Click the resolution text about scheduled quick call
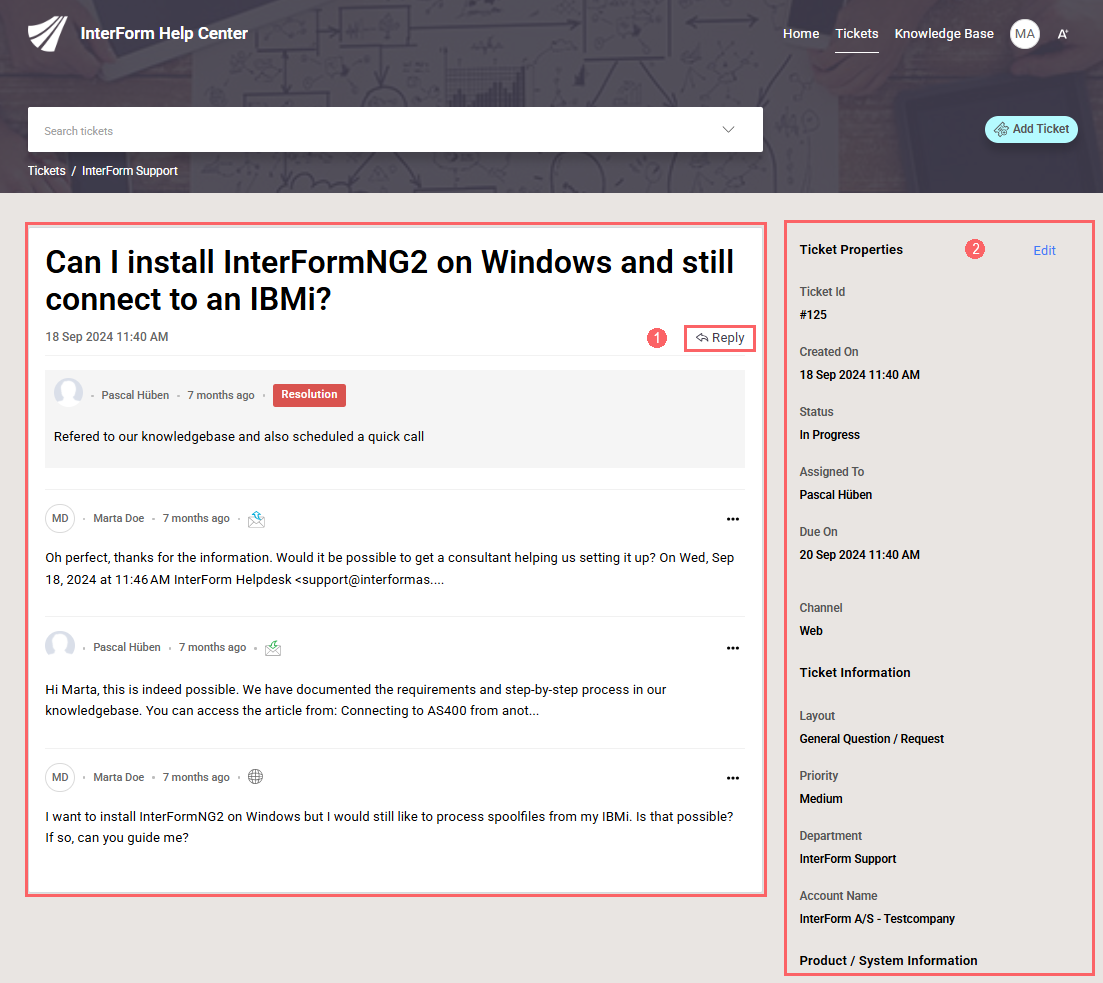The image size is (1103, 983). click(239, 436)
